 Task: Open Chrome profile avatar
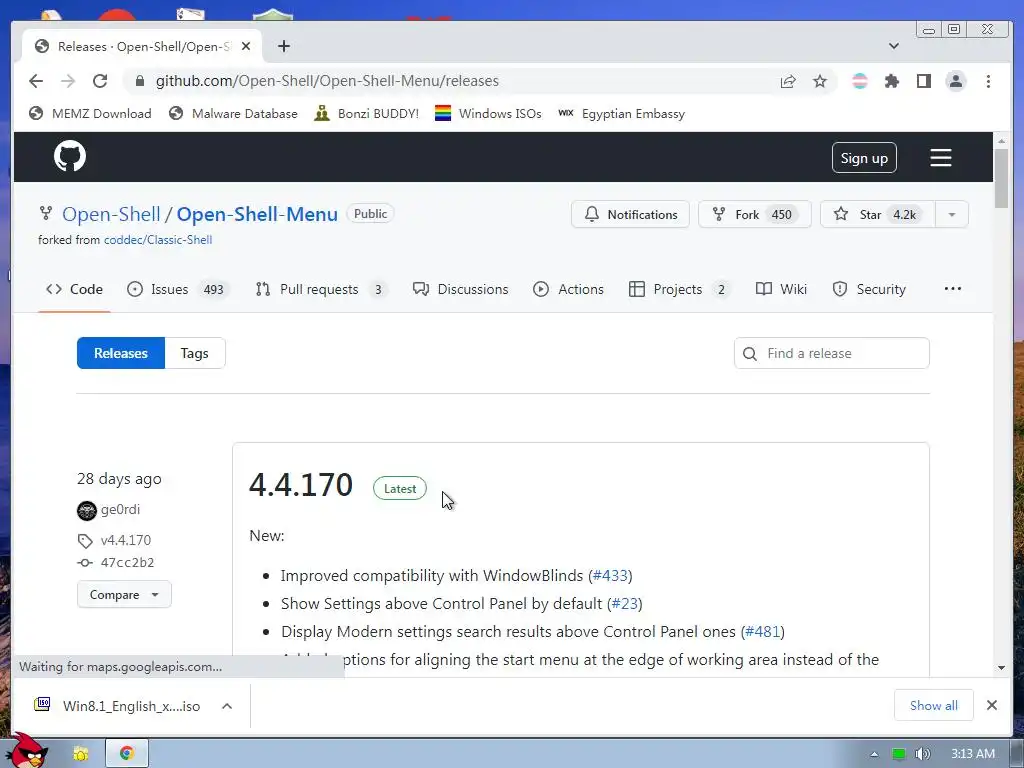coord(955,81)
